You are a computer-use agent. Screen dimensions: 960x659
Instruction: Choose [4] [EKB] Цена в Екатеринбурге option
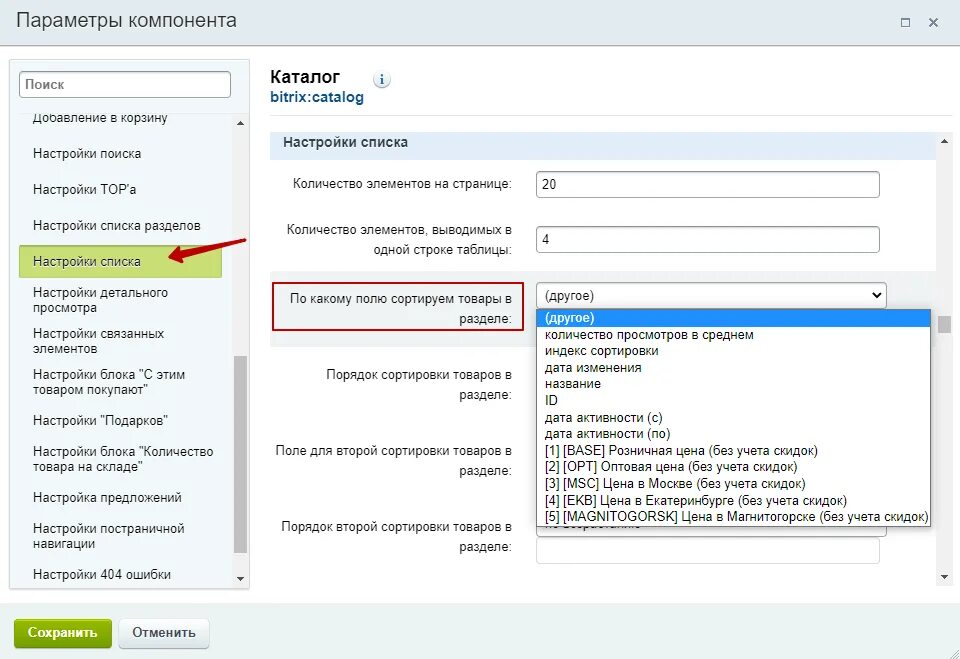point(733,500)
